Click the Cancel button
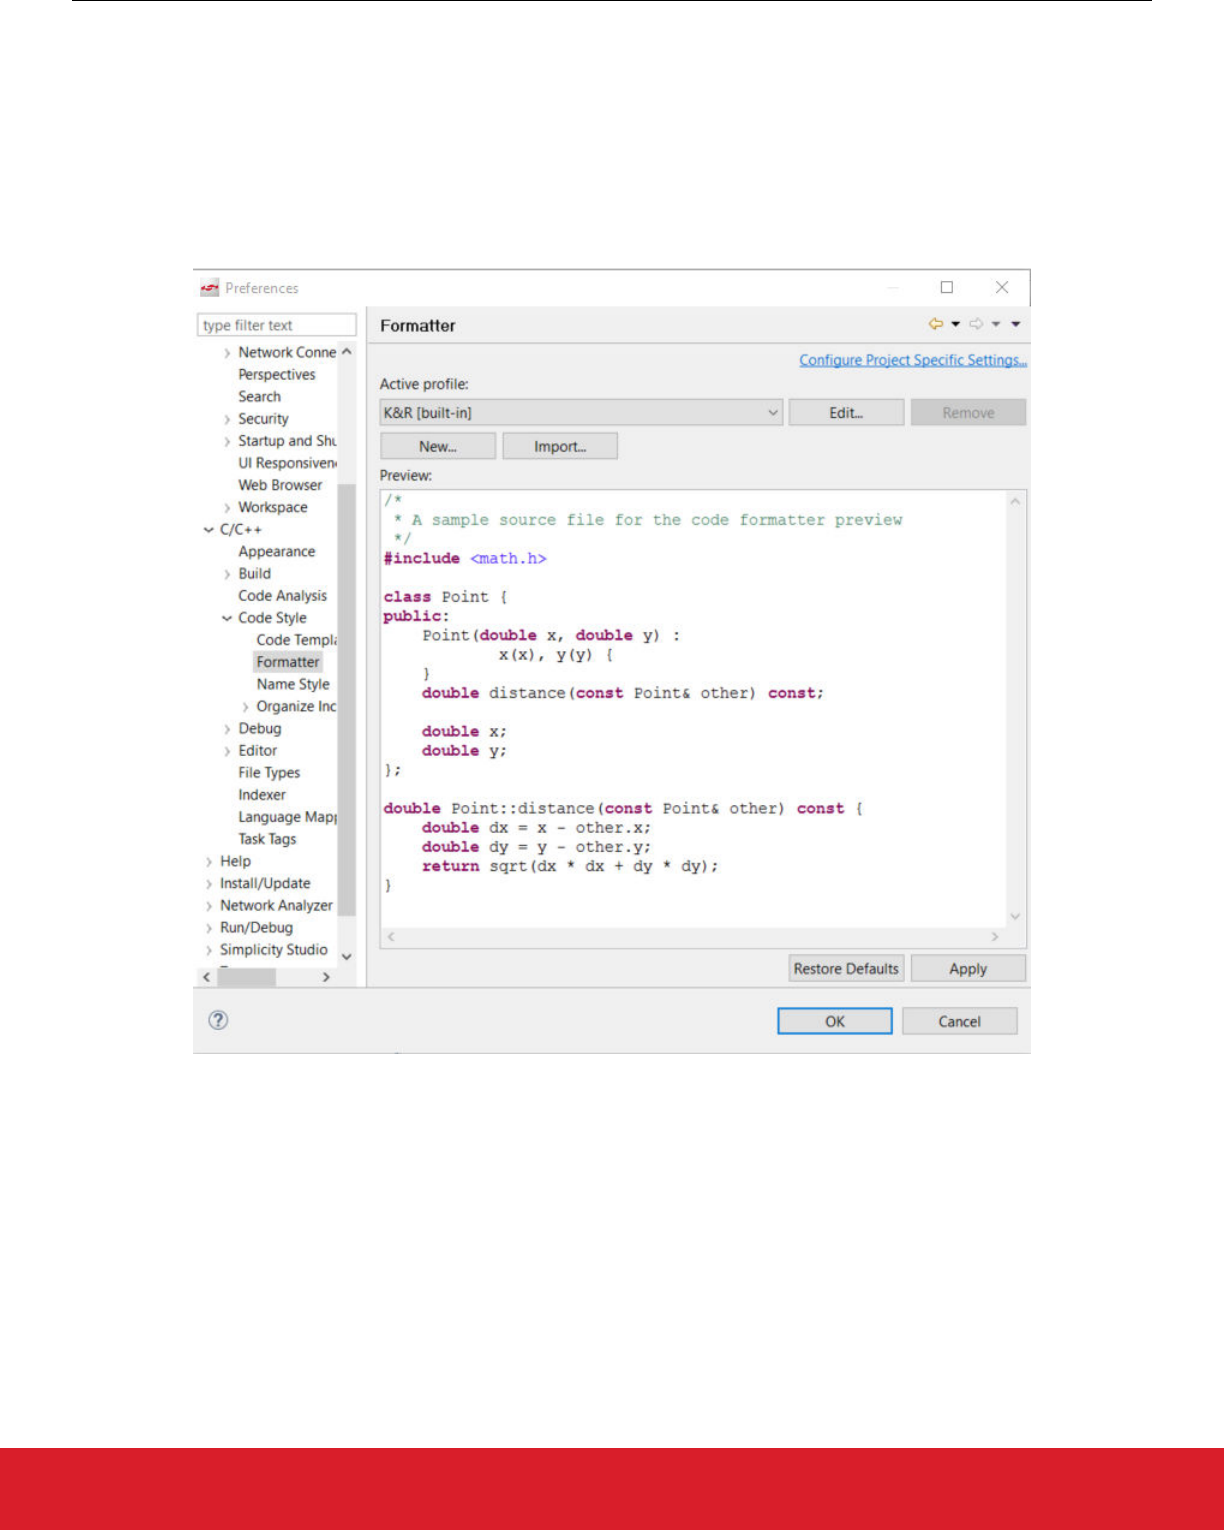Screen dimensions: 1224x1530 [960, 1021]
